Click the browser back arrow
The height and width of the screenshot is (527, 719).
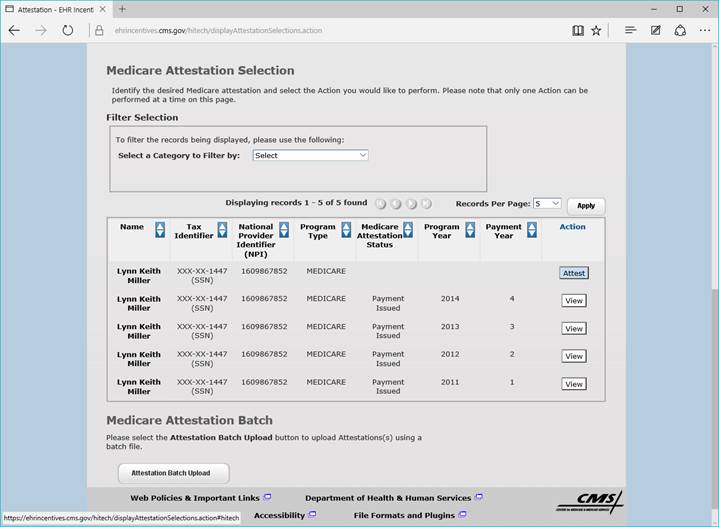pos(14,30)
